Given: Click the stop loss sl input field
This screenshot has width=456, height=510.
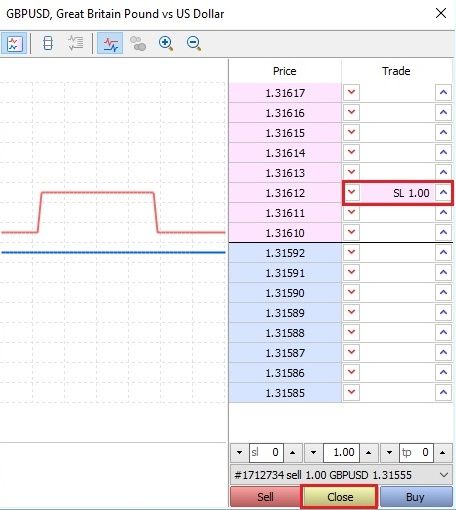Looking at the screenshot, I should pos(266,452).
